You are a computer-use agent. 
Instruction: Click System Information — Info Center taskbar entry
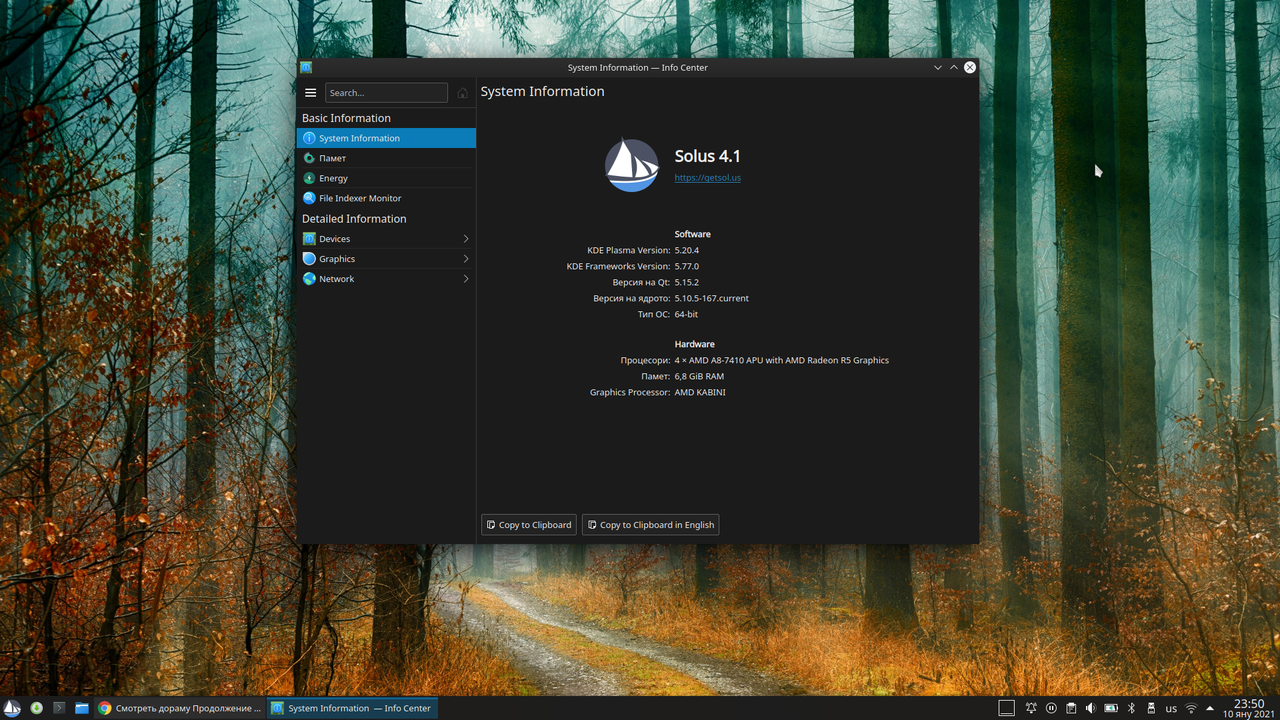pyautogui.click(x=352, y=708)
